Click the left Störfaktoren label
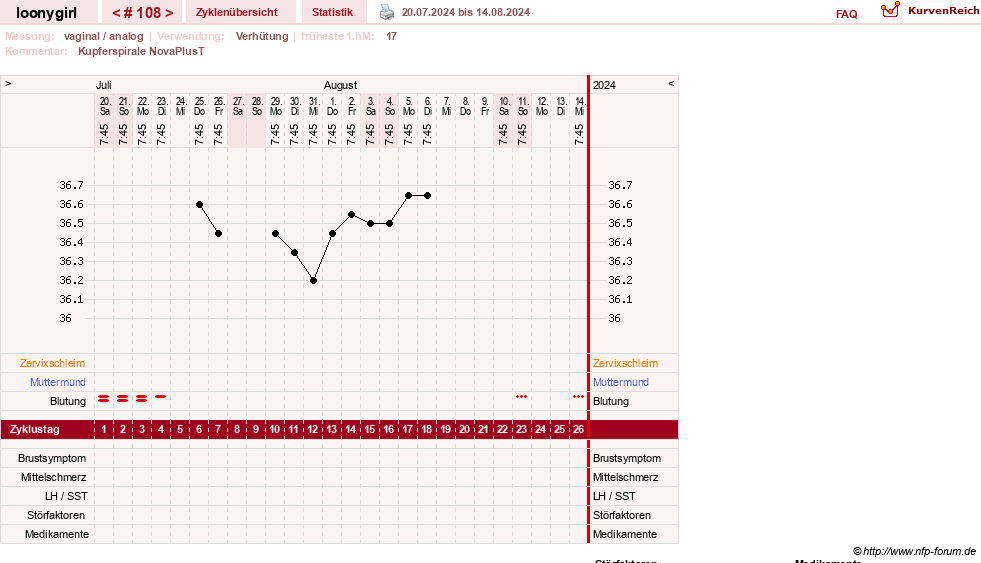Image resolution: width=981 pixels, height=563 pixels. pos(57,515)
